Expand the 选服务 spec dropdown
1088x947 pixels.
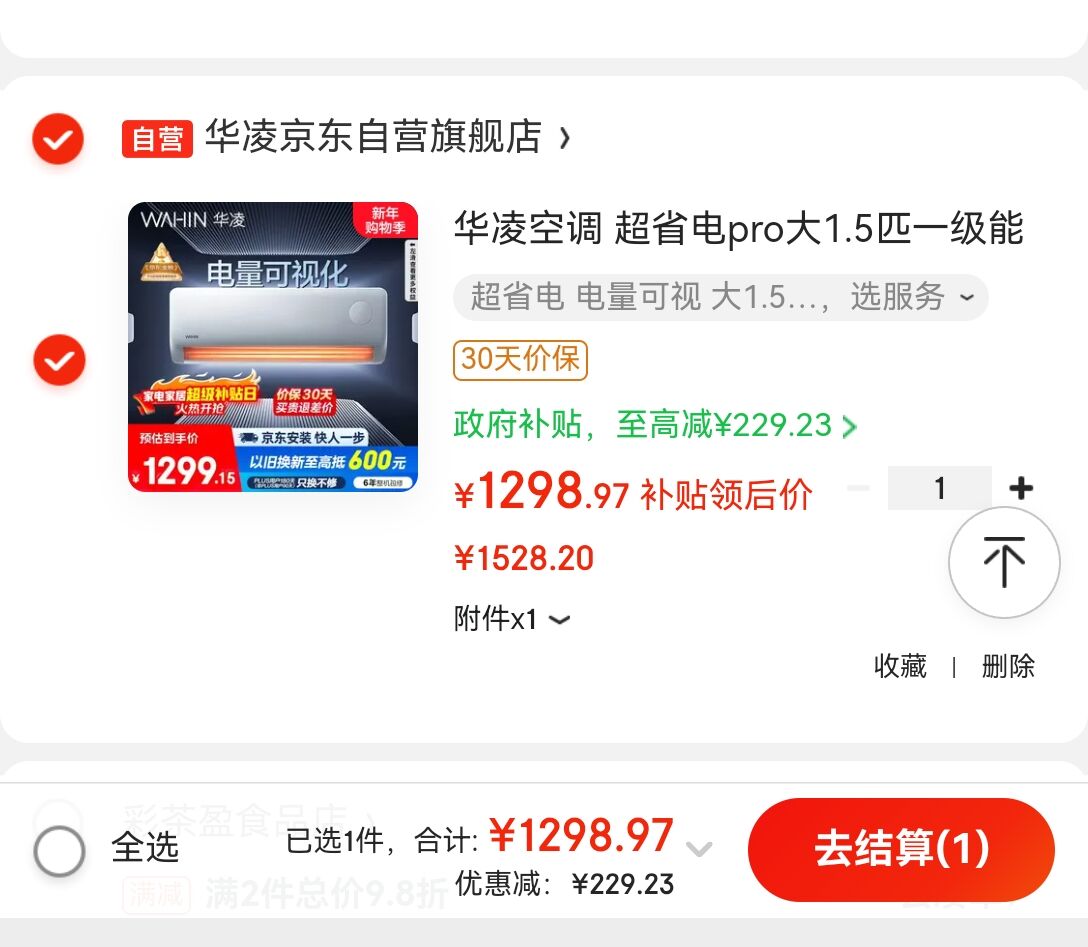click(720, 298)
